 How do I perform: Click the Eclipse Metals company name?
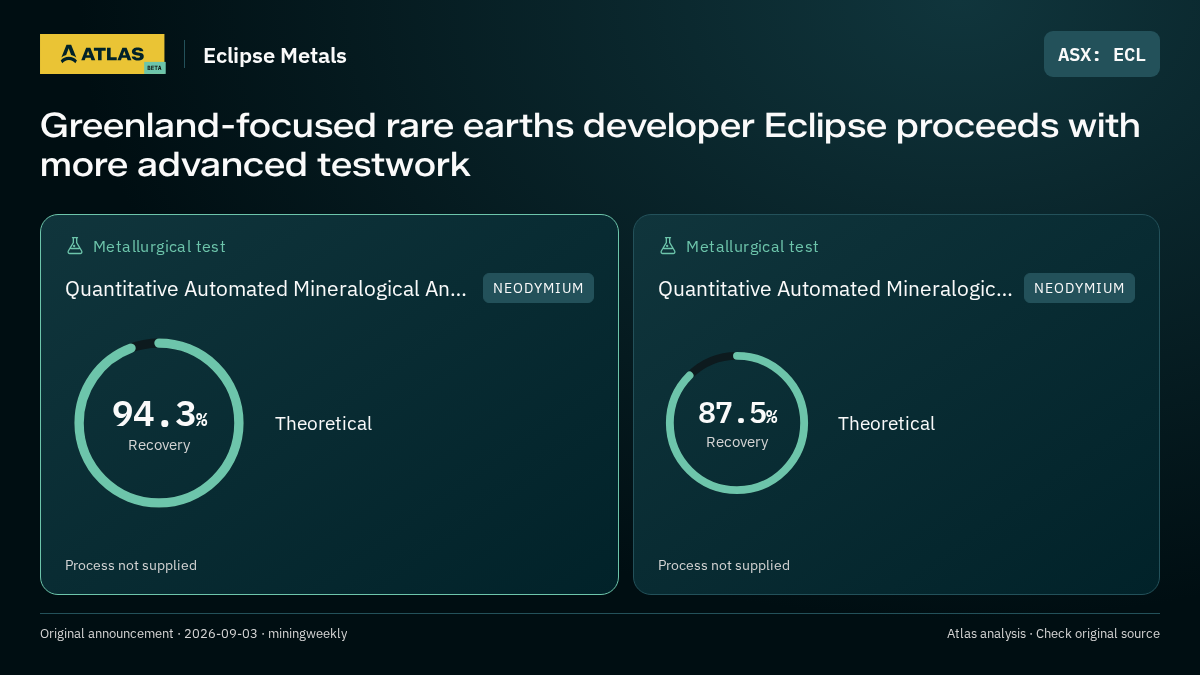pyautogui.click(x=275, y=56)
